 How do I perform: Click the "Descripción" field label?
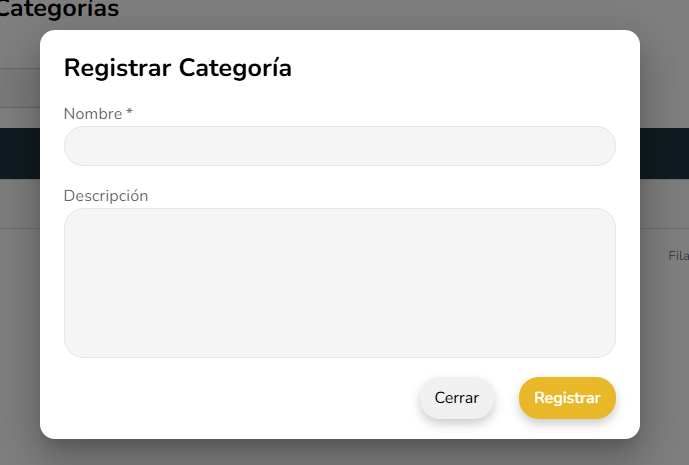click(x=106, y=196)
